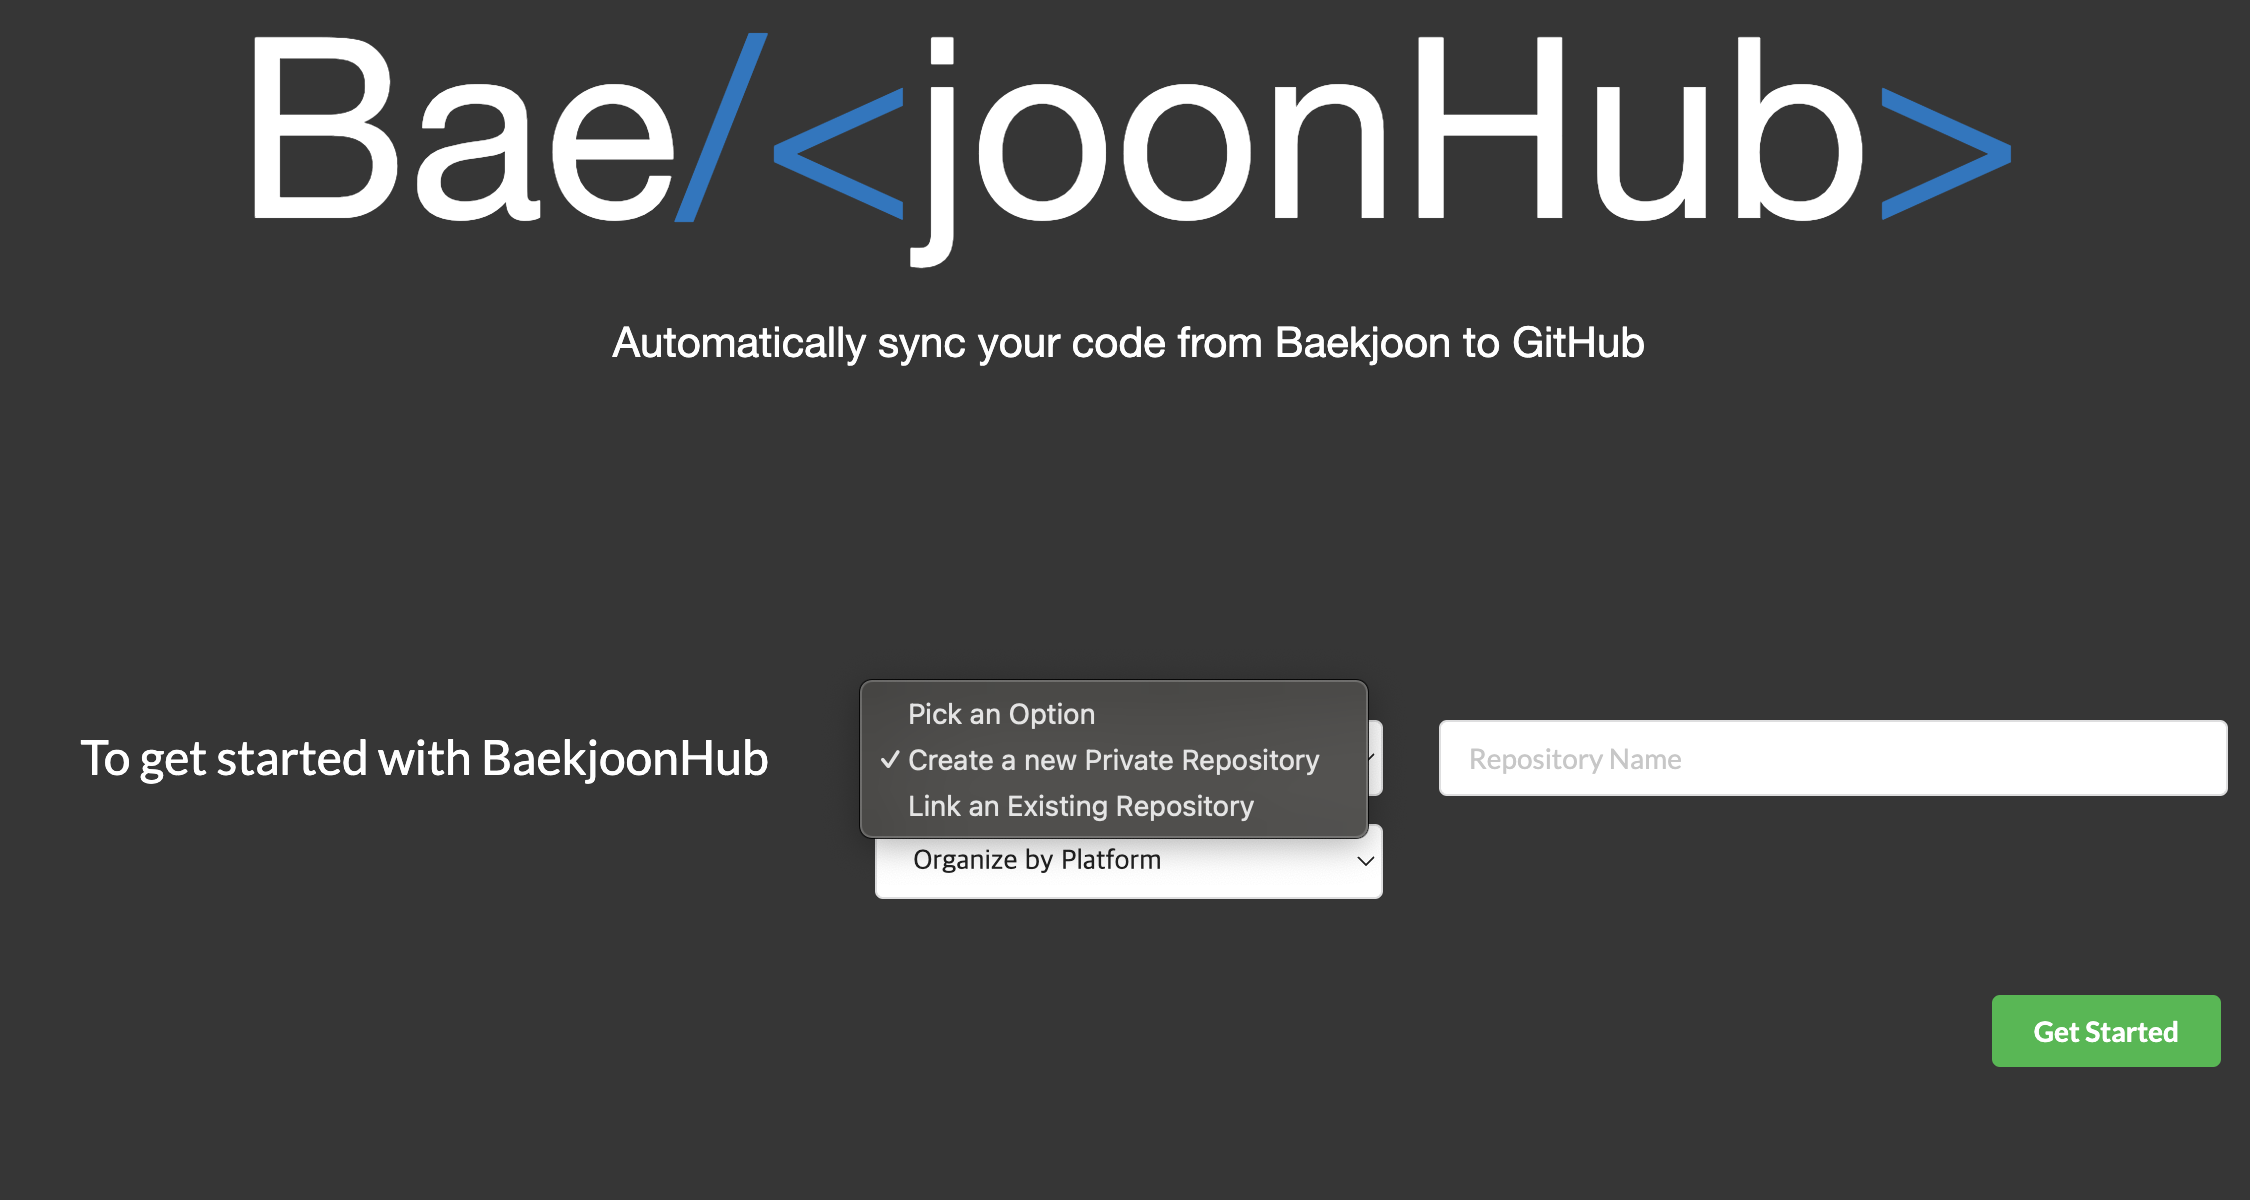Choose 'Link an Existing Repository' option
The height and width of the screenshot is (1200, 2250).
click(1080, 806)
